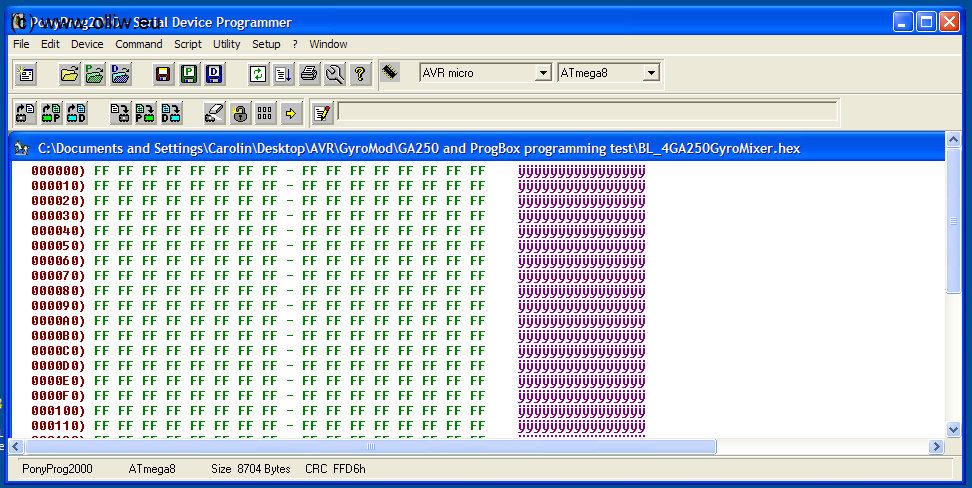The width and height of the screenshot is (972, 488).
Task: Open device file with yellow folder icon
Action: (69, 73)
